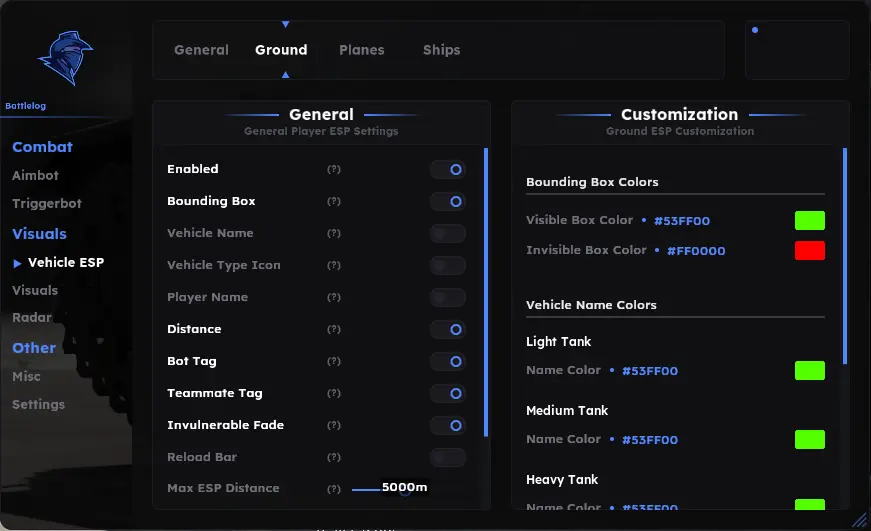Viewport: 871px width, 531px height.
Task: Open Settings from the sidebar
Action: point(38,404)
